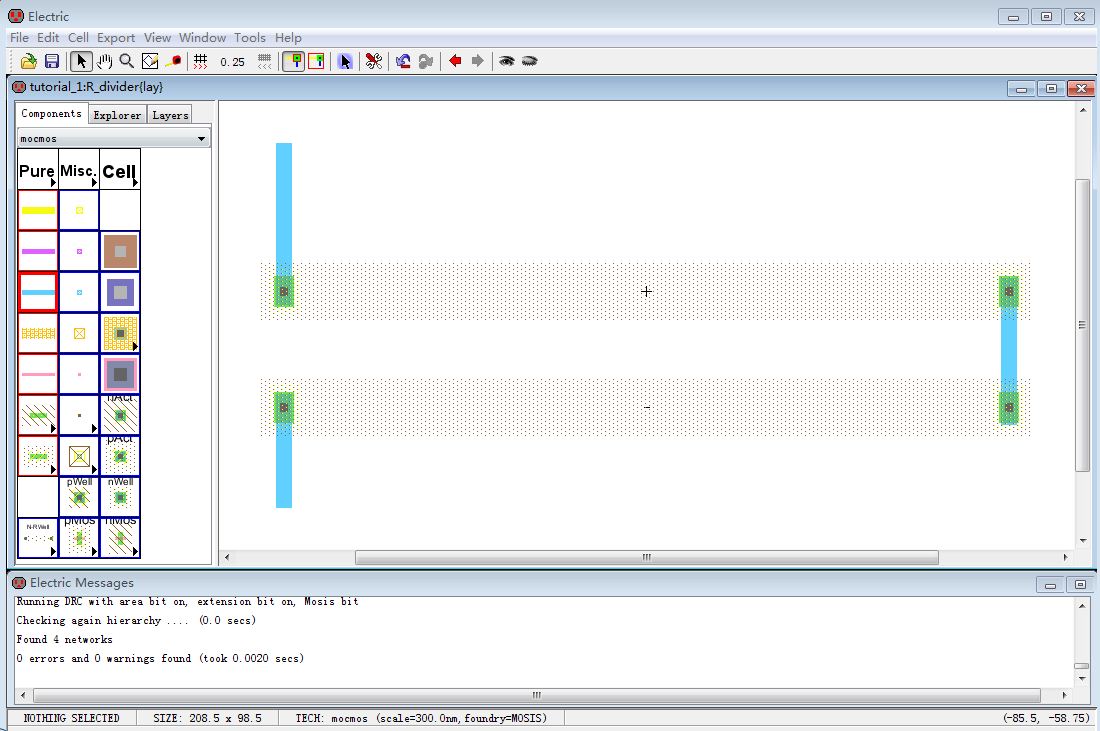The image size is (1100, 731).
Task: Go forward with gray right arrow
Action: (478, 61)
